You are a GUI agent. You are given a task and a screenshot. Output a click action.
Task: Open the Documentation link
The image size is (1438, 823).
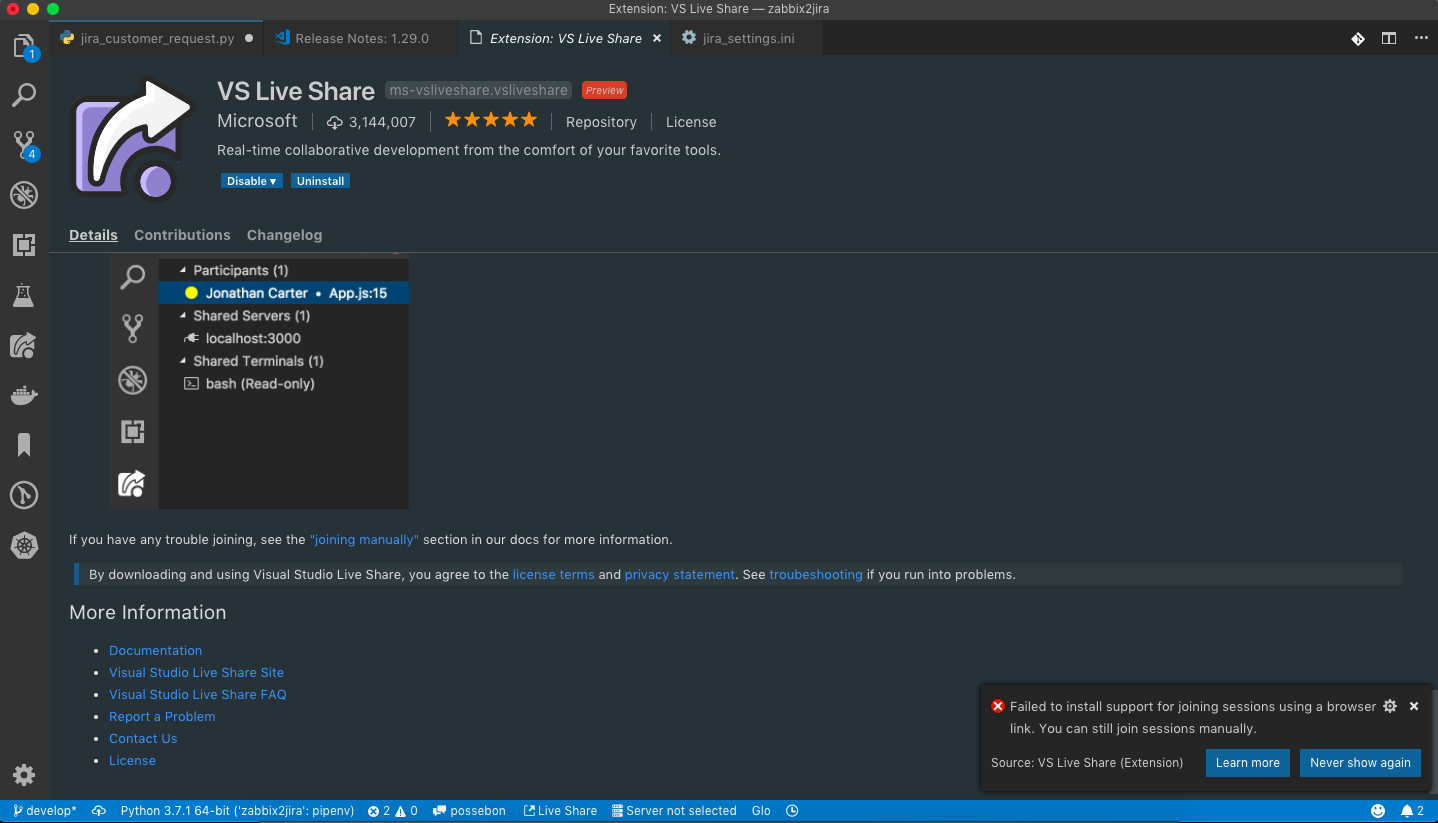point(155,650)
